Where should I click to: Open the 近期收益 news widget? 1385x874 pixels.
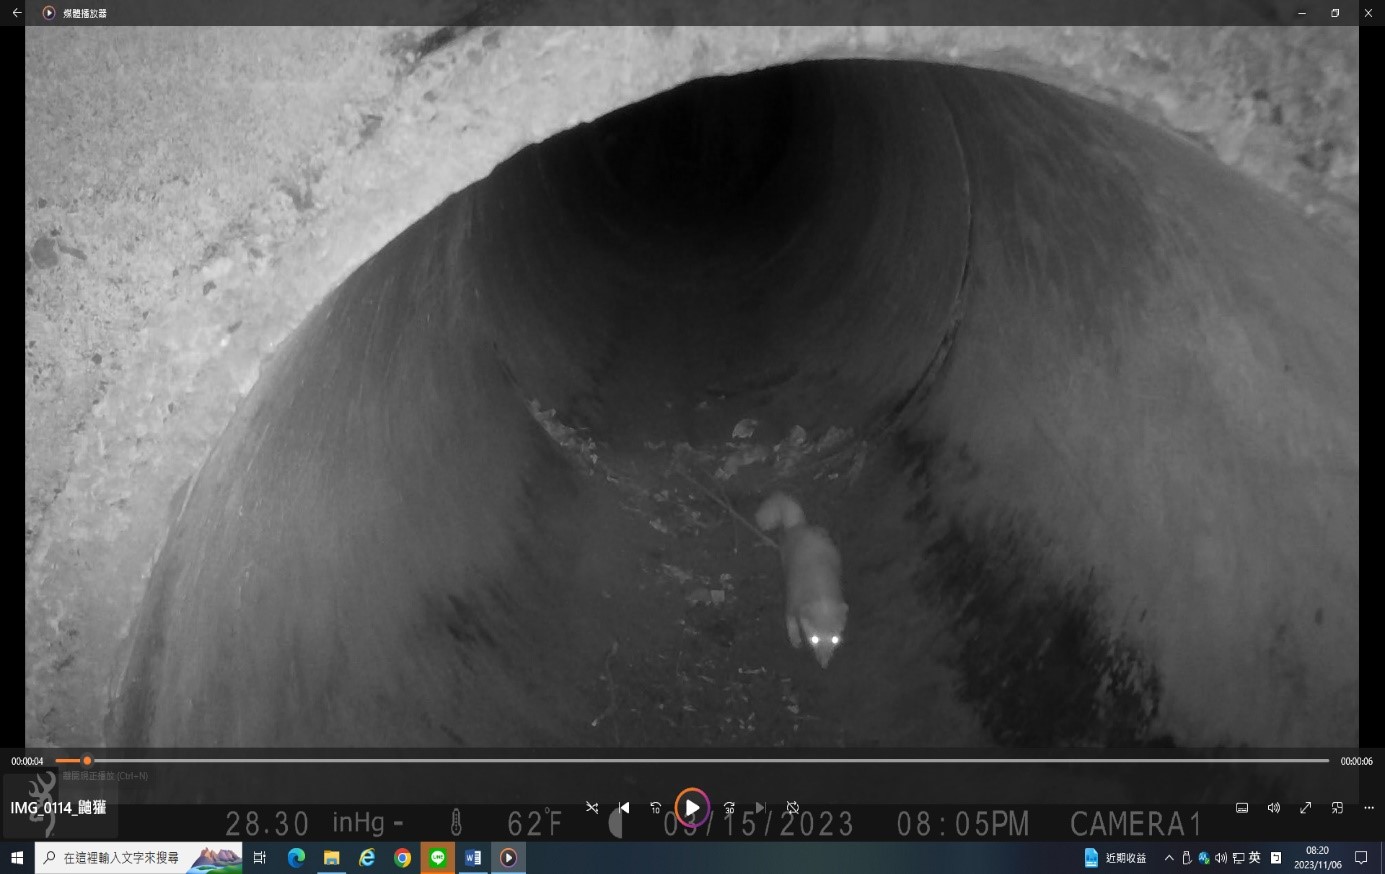pyautogui.click(x=1116, y=858)
